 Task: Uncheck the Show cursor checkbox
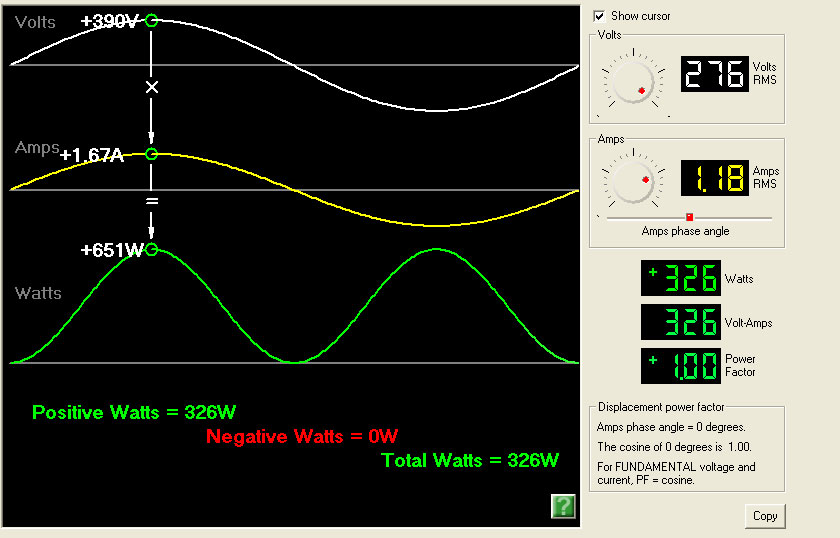click(x=599, y=17)
